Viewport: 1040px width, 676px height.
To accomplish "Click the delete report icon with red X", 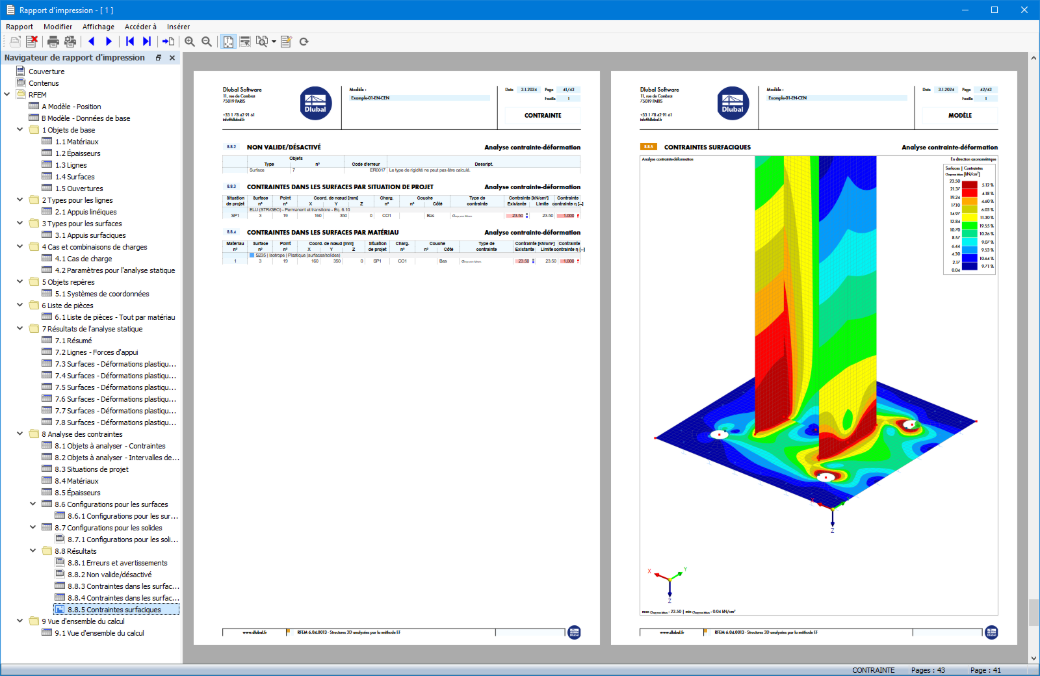I will 31,42.
